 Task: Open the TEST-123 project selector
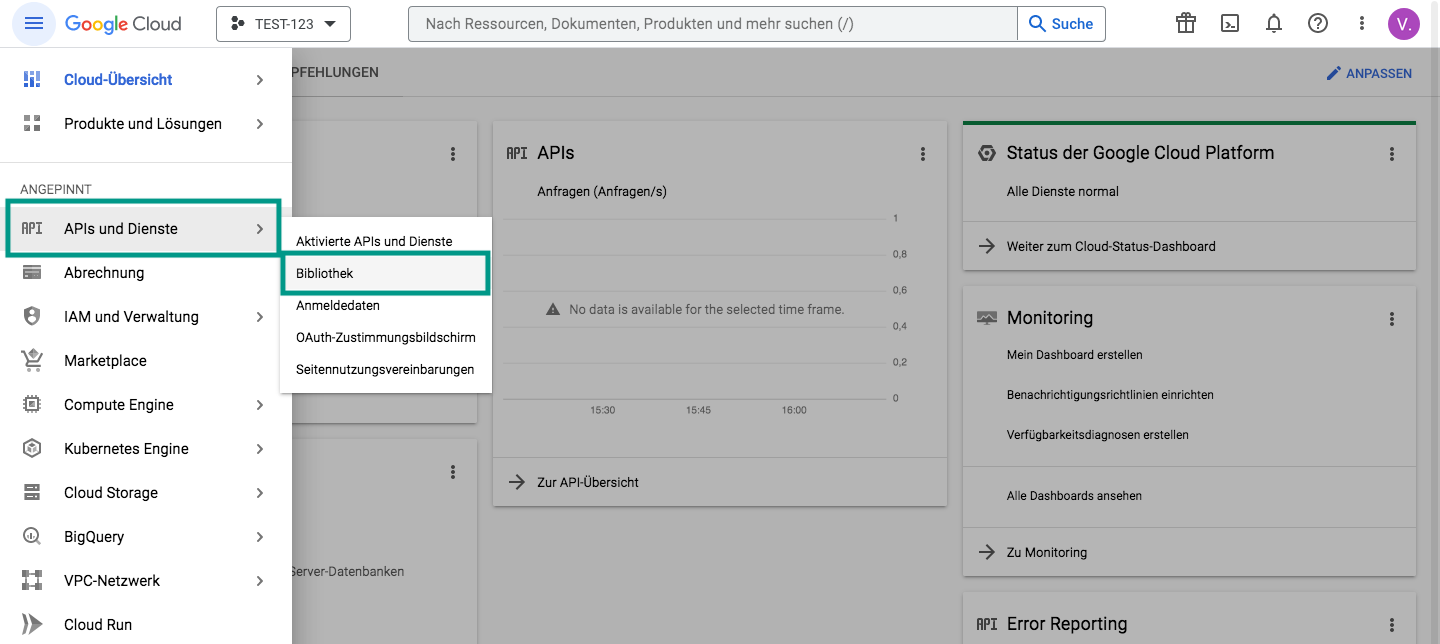click(283, 24)
